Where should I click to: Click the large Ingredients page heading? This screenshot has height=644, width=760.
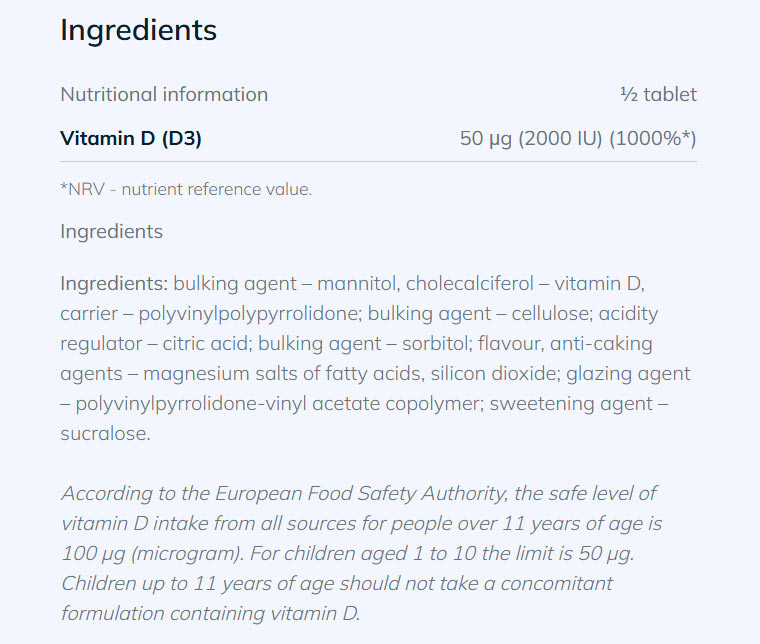click(138, 30)
